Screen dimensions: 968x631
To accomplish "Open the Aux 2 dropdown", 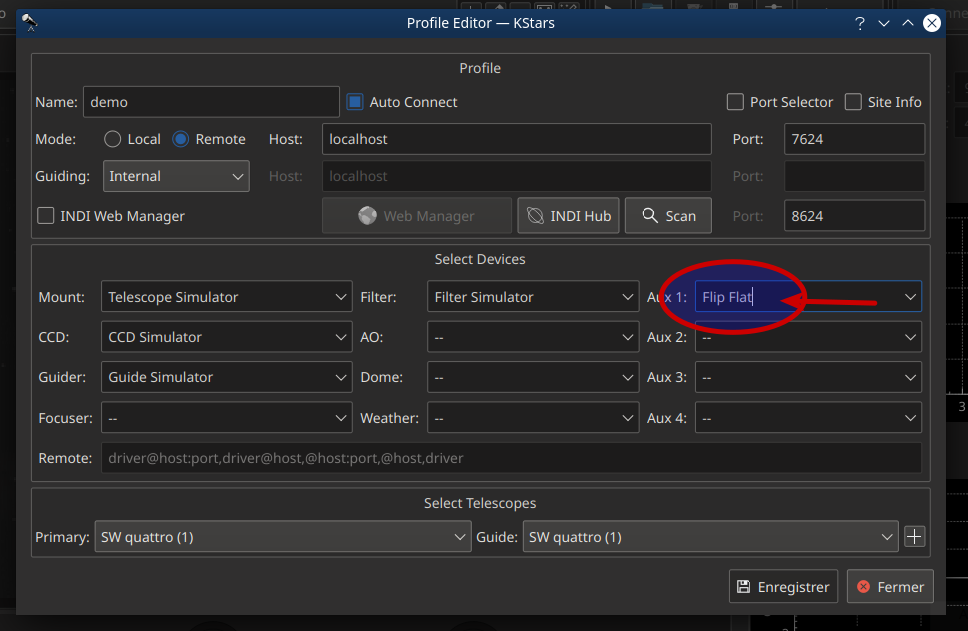I will [x=808, y=337].
